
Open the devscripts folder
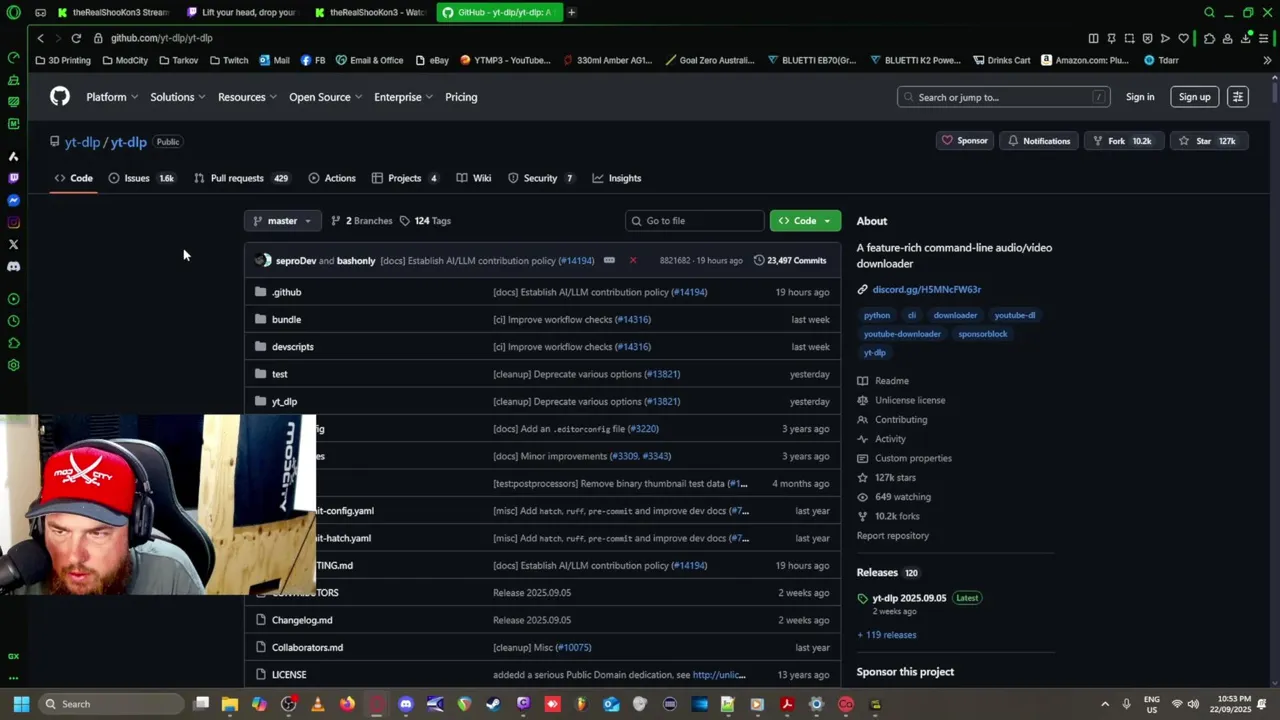click(x=293, y=346)
